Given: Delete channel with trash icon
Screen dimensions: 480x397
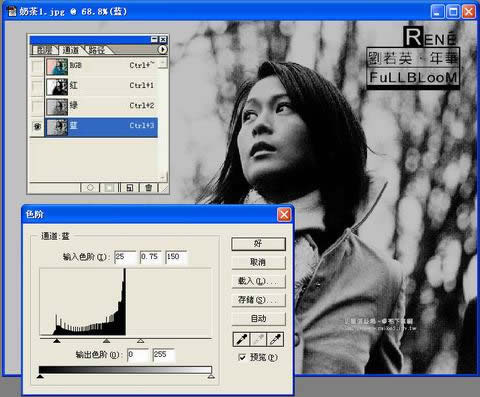Looking at the screenshot, I should 148,188.
